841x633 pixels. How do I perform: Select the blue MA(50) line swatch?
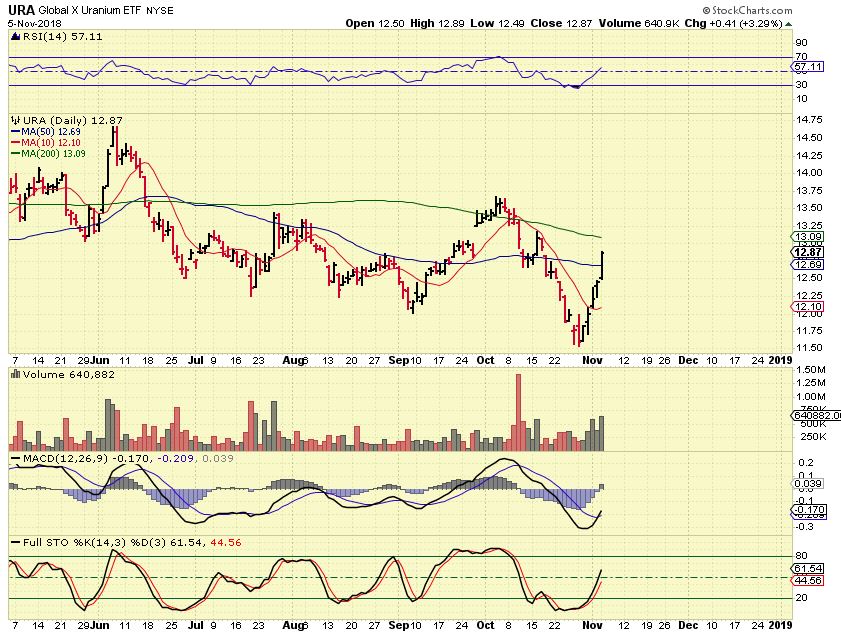[16, 132]
